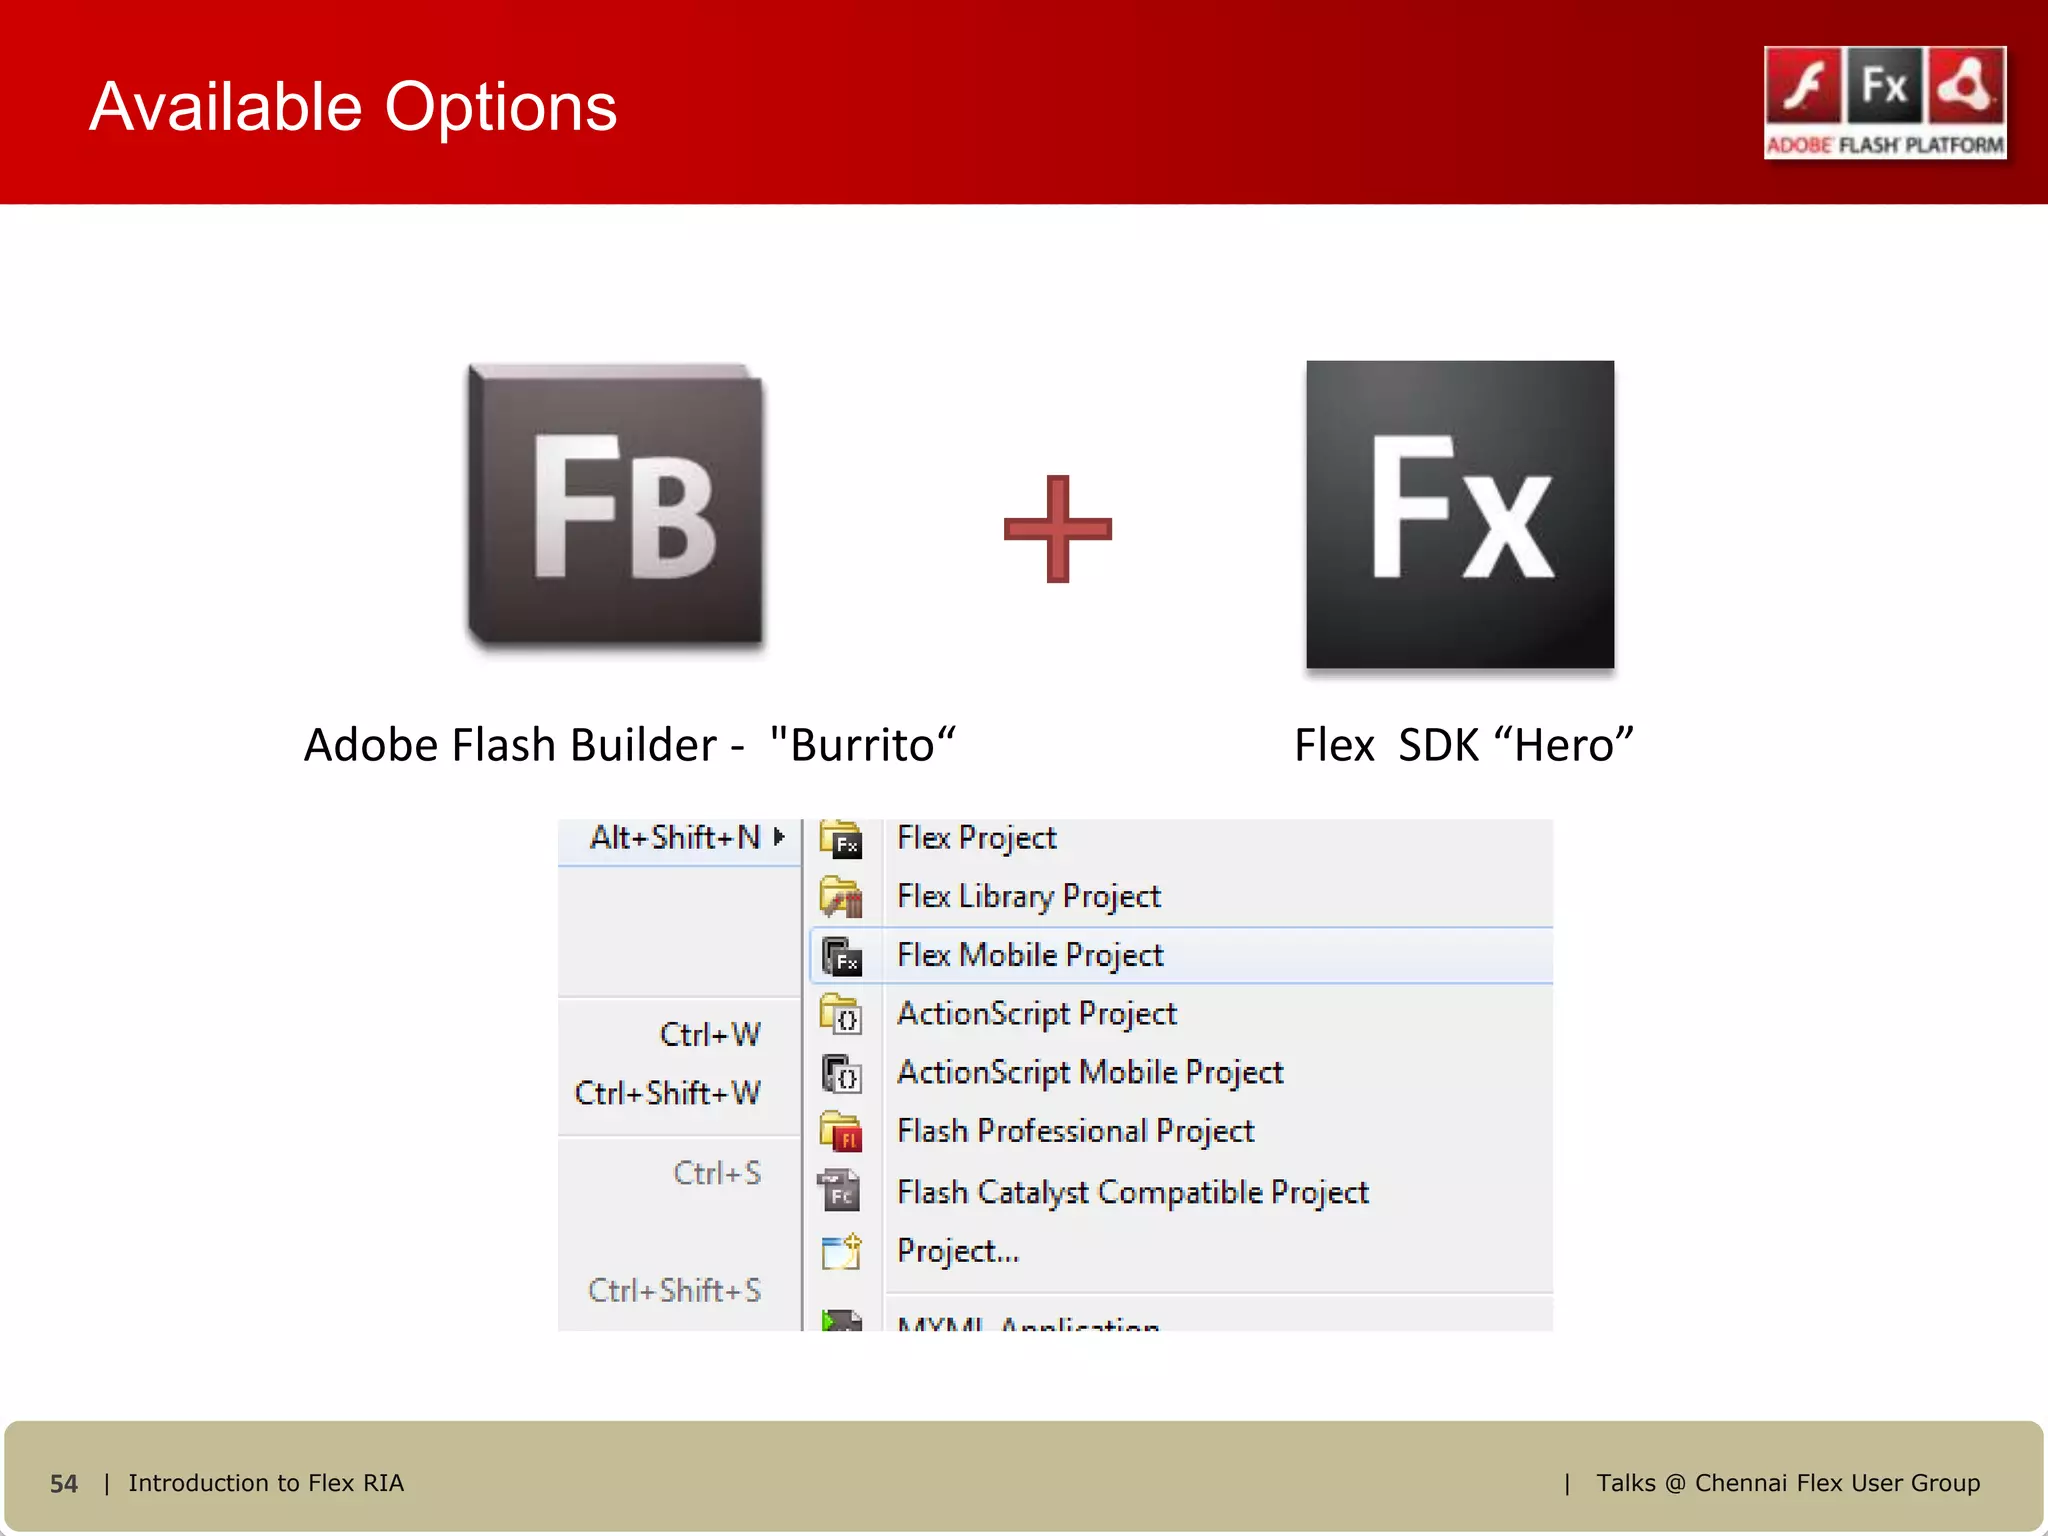Choose the Project... menu option

[x=958, y=1251]
